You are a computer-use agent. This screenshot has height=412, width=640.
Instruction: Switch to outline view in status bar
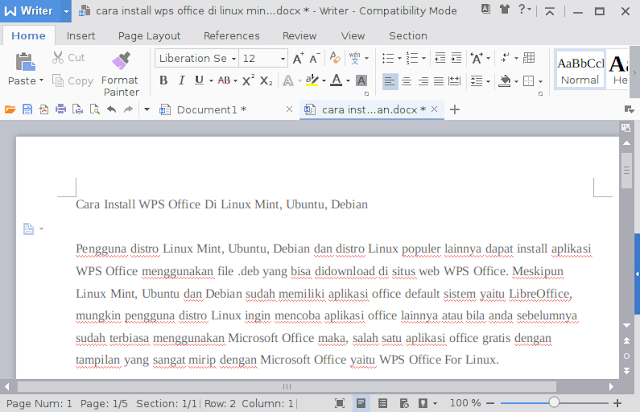coord(382,403)
